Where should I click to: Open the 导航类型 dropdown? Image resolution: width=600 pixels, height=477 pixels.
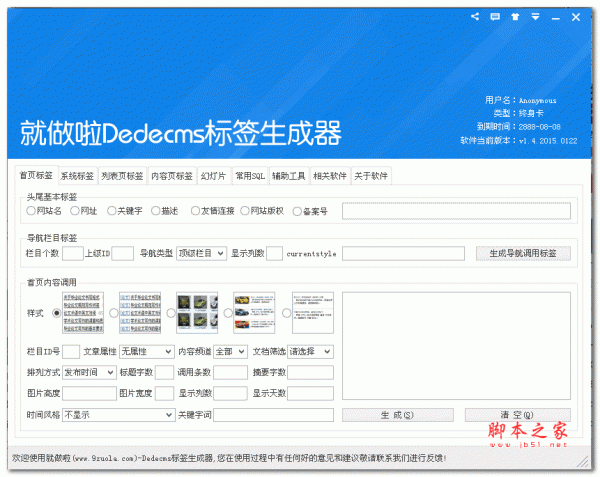tap(201, 253)
